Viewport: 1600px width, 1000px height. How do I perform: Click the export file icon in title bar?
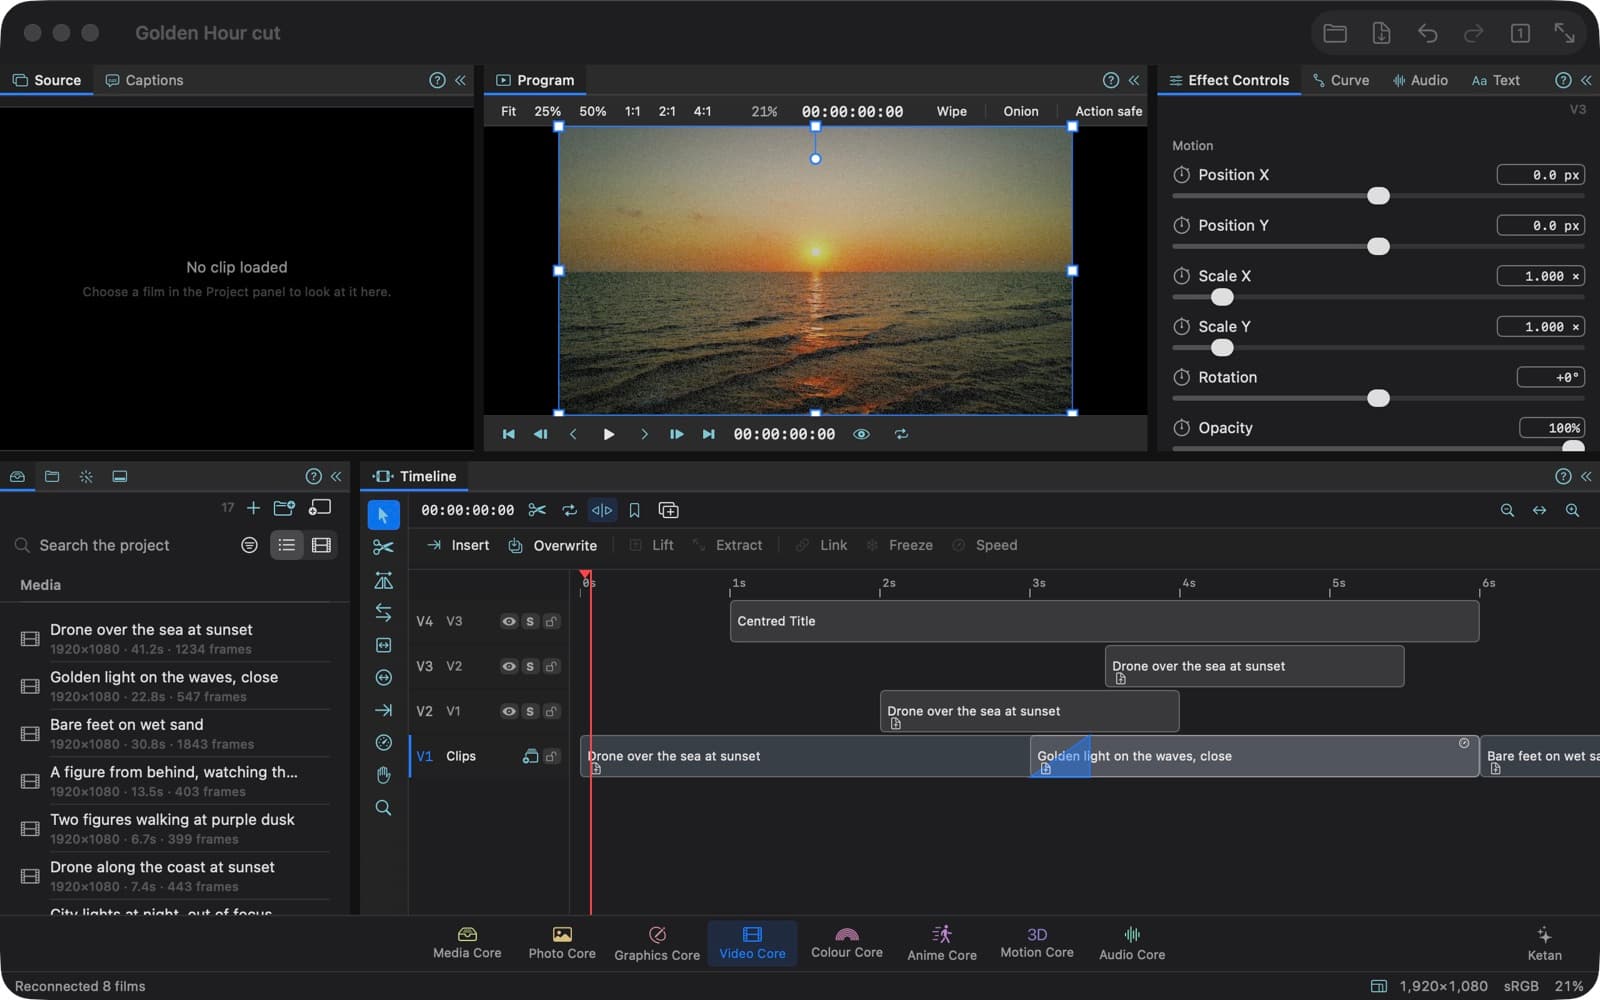point(1381,33)
